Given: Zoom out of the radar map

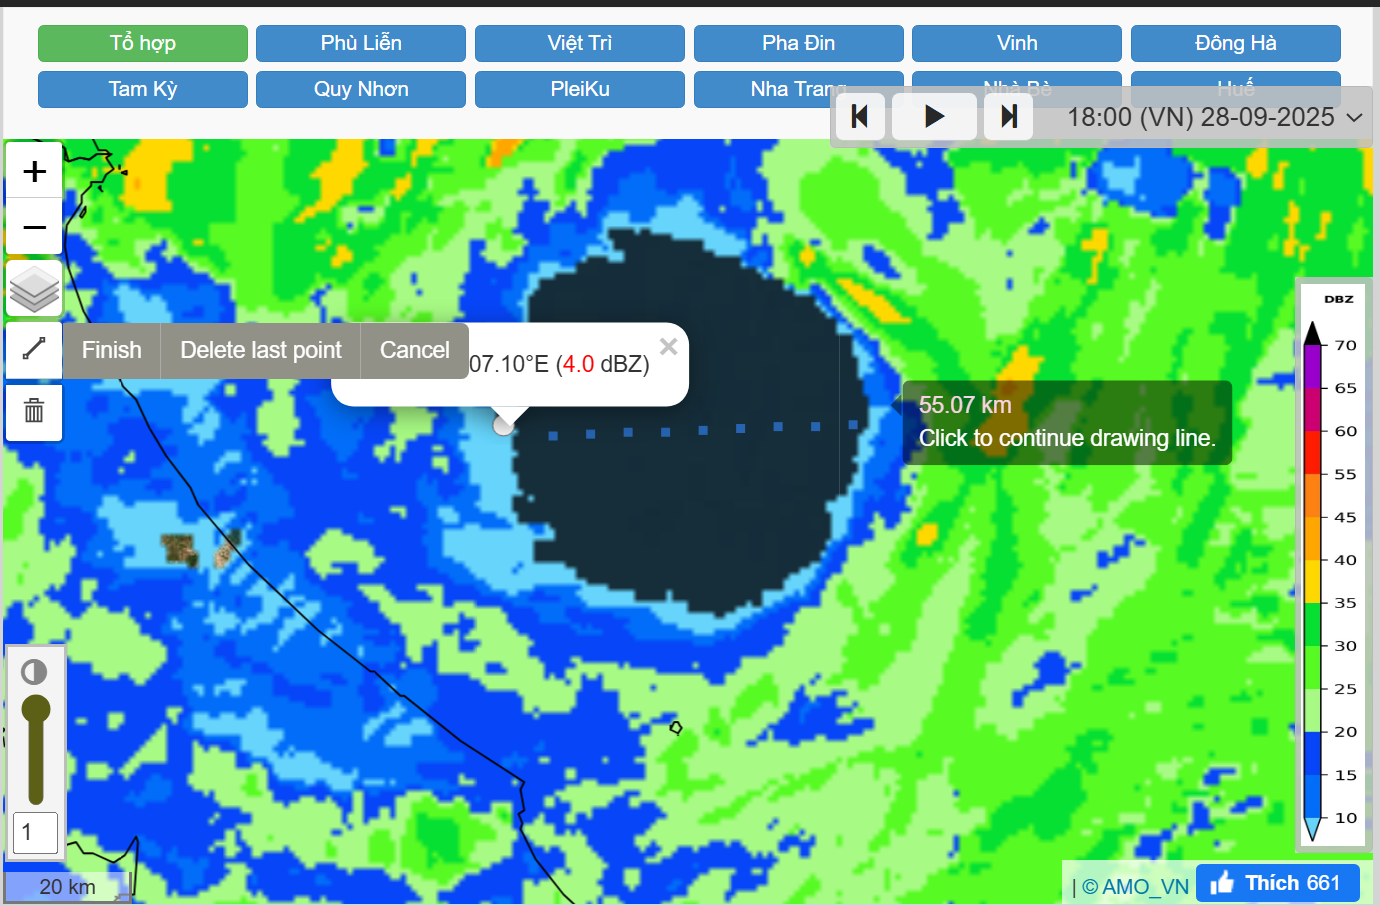Looking at the screenshot, I should [35, 228].
